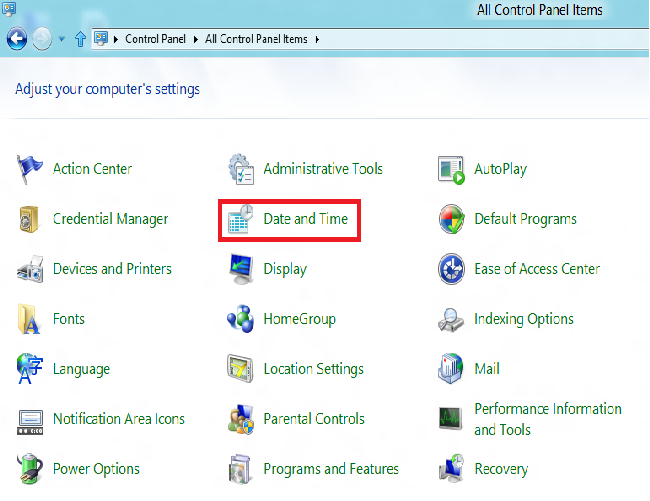Expand the arrow after Control Panel breadcrumb
The width and height of the screenshot is (650, 501).
pyautogui.click(x=196, y=39)
